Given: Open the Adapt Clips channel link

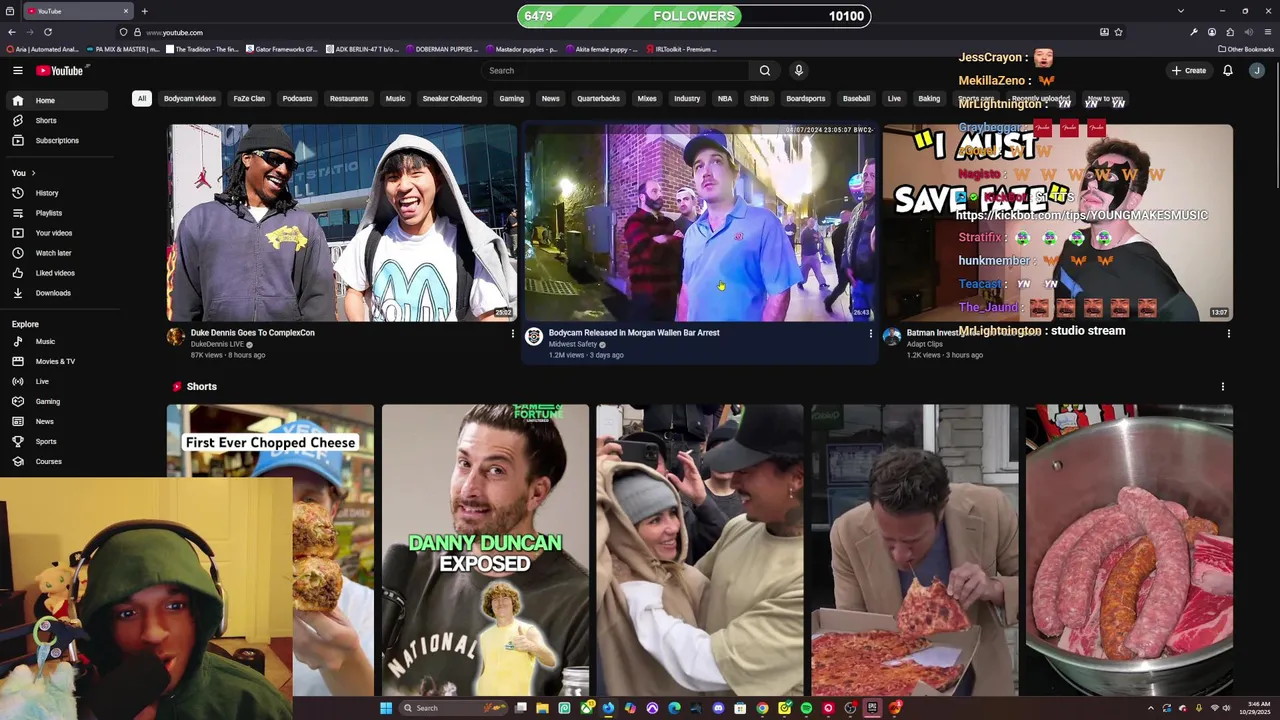Looking at the screenshot, I should (925, 344).
